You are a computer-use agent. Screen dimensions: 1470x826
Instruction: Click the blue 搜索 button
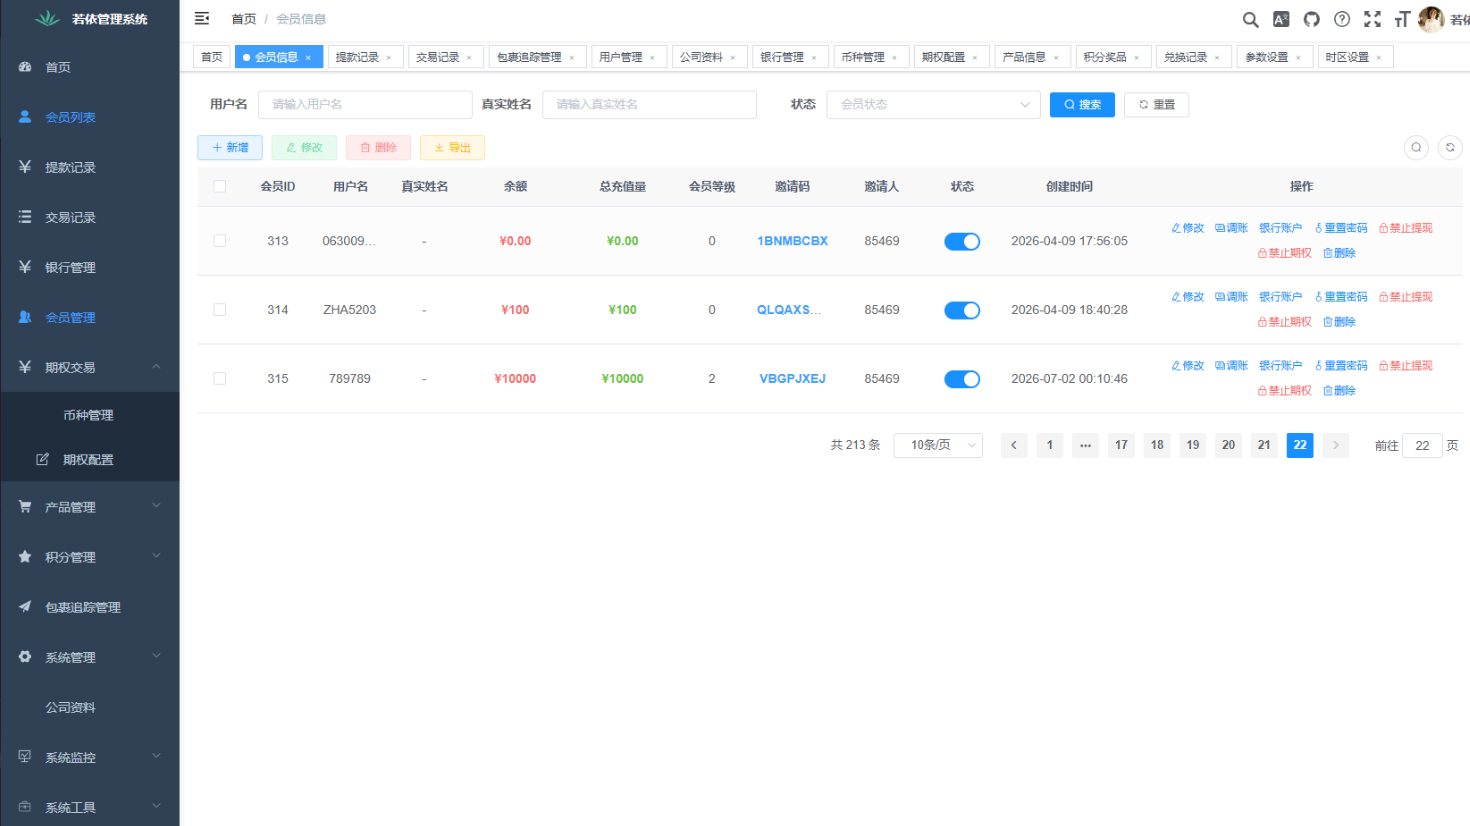click(1082, 104)
